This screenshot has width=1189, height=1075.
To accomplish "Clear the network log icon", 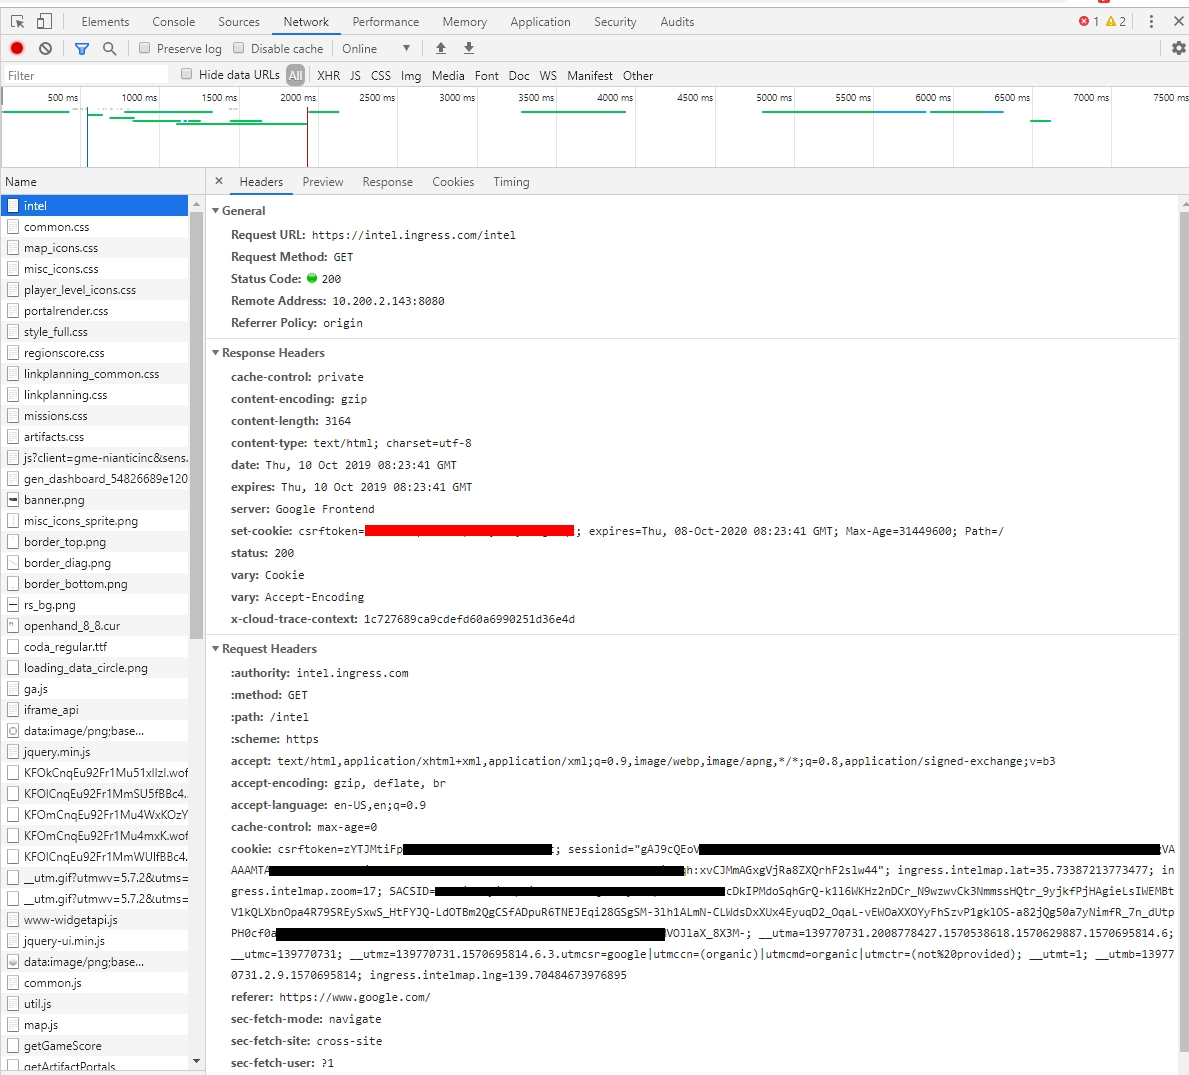I will click(45, 49).
